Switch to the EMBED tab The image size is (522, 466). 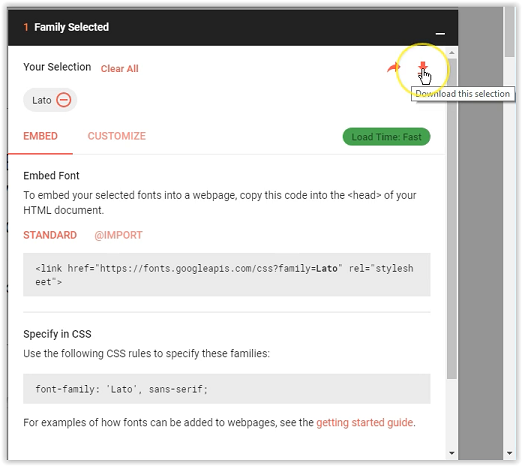40,136
